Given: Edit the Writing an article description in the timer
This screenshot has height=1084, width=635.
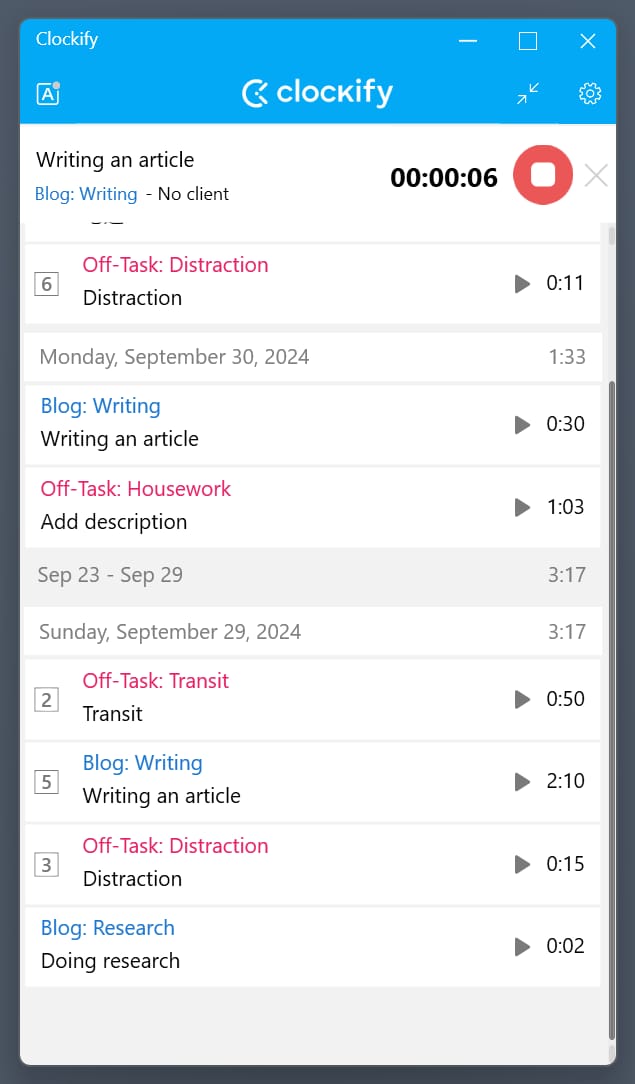Looking at the screenshot, I should (x=115, y=160).
